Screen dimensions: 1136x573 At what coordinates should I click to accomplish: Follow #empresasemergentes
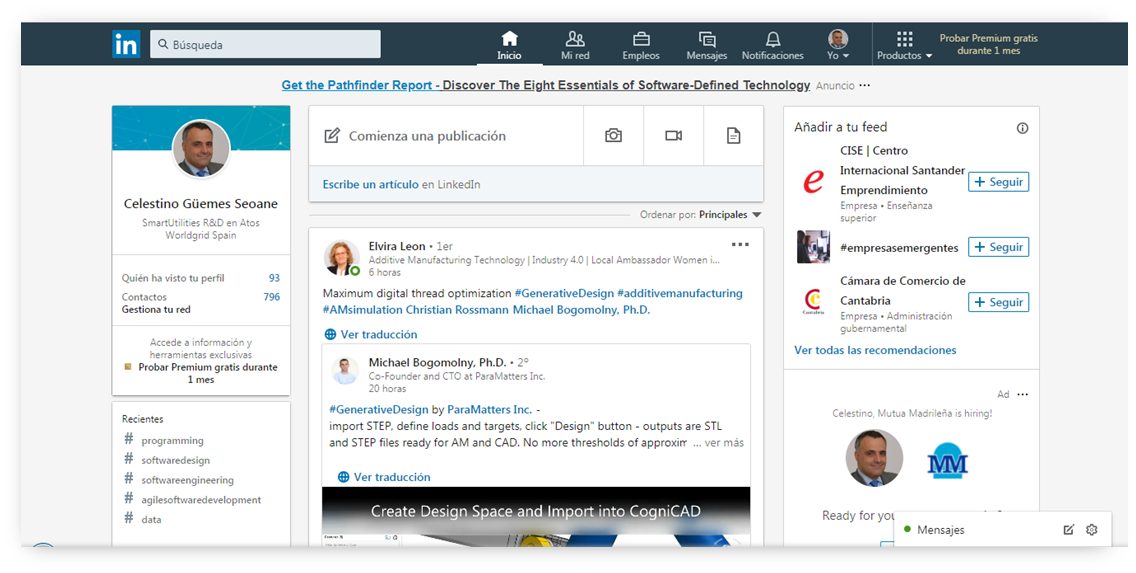[x=998, y=247]
